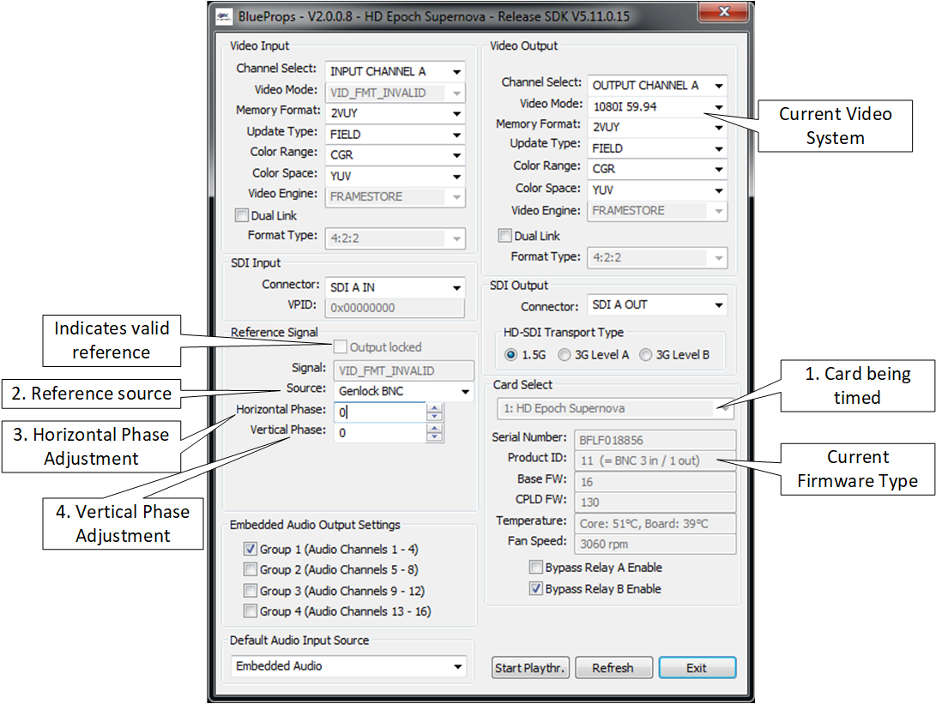Open the Video Input Color Range dropdown
This screenshot has height=704, width=936.
point(395,155)
